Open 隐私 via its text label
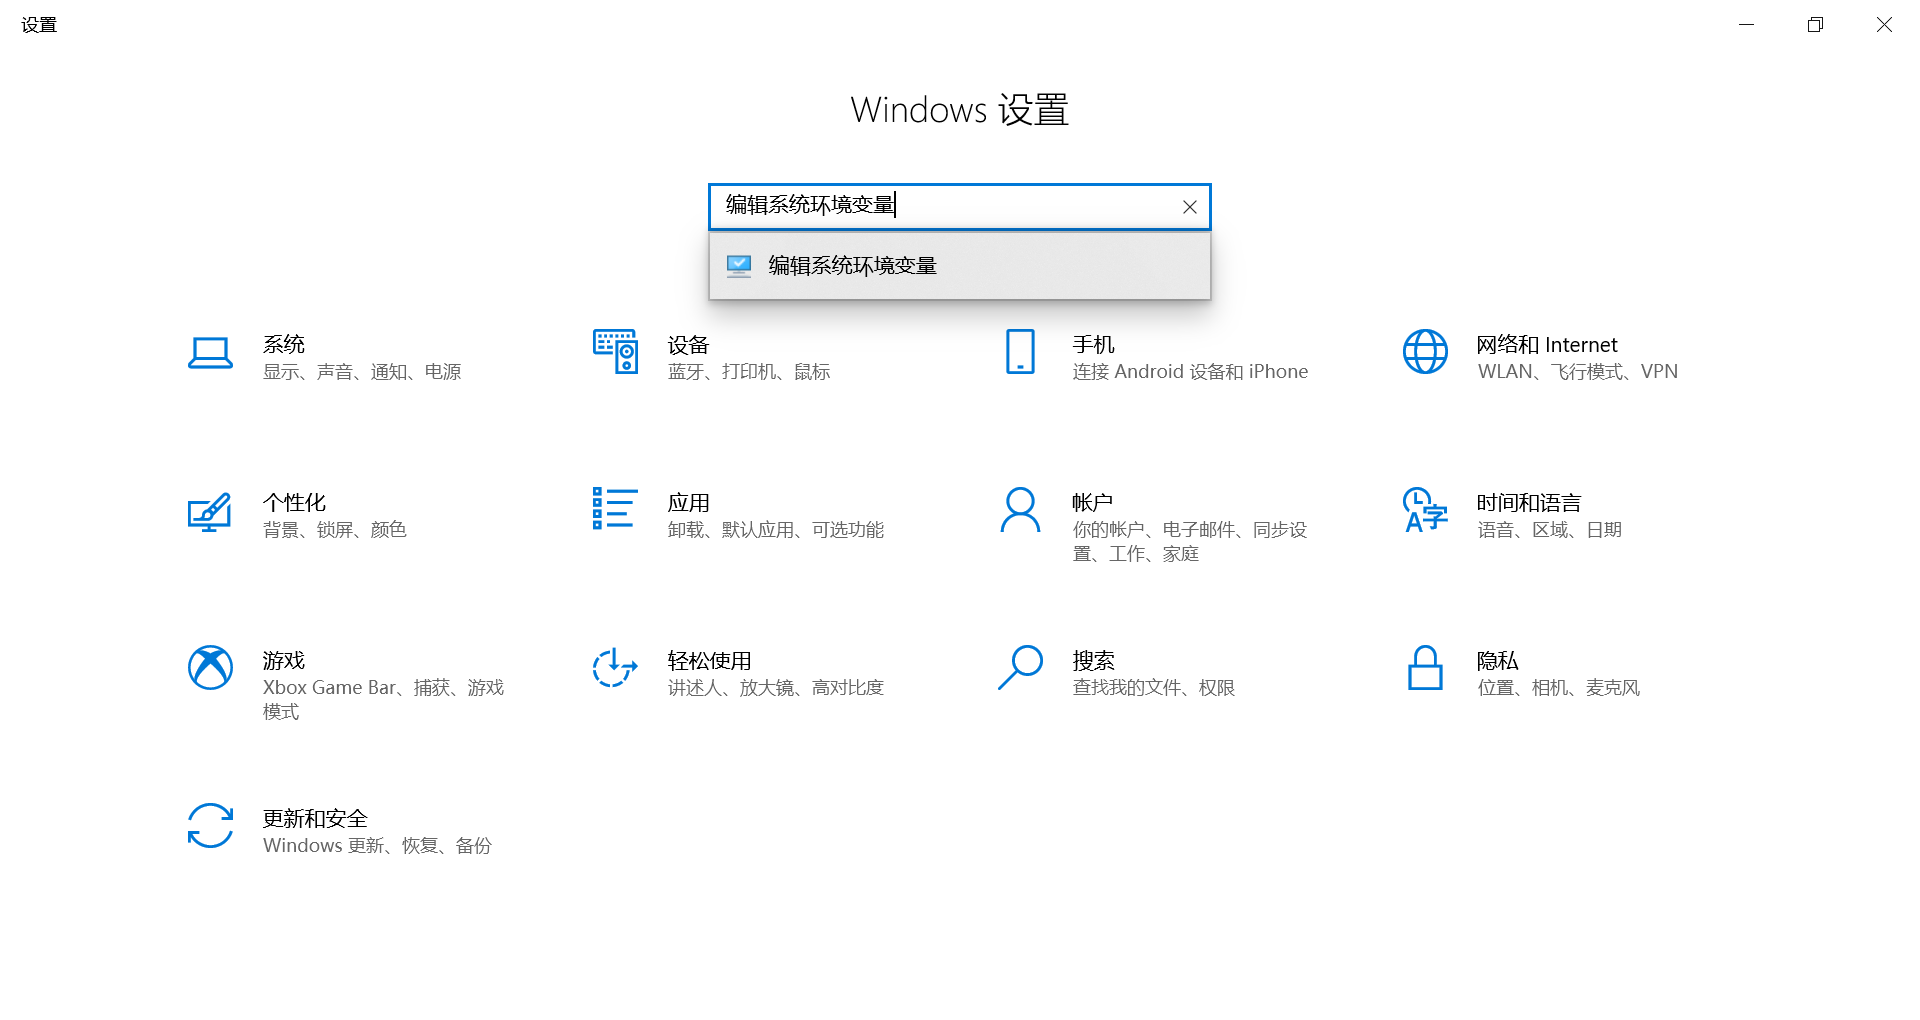Image resolution: width=1920 pixels, height=1020 pixels. 1497,660
